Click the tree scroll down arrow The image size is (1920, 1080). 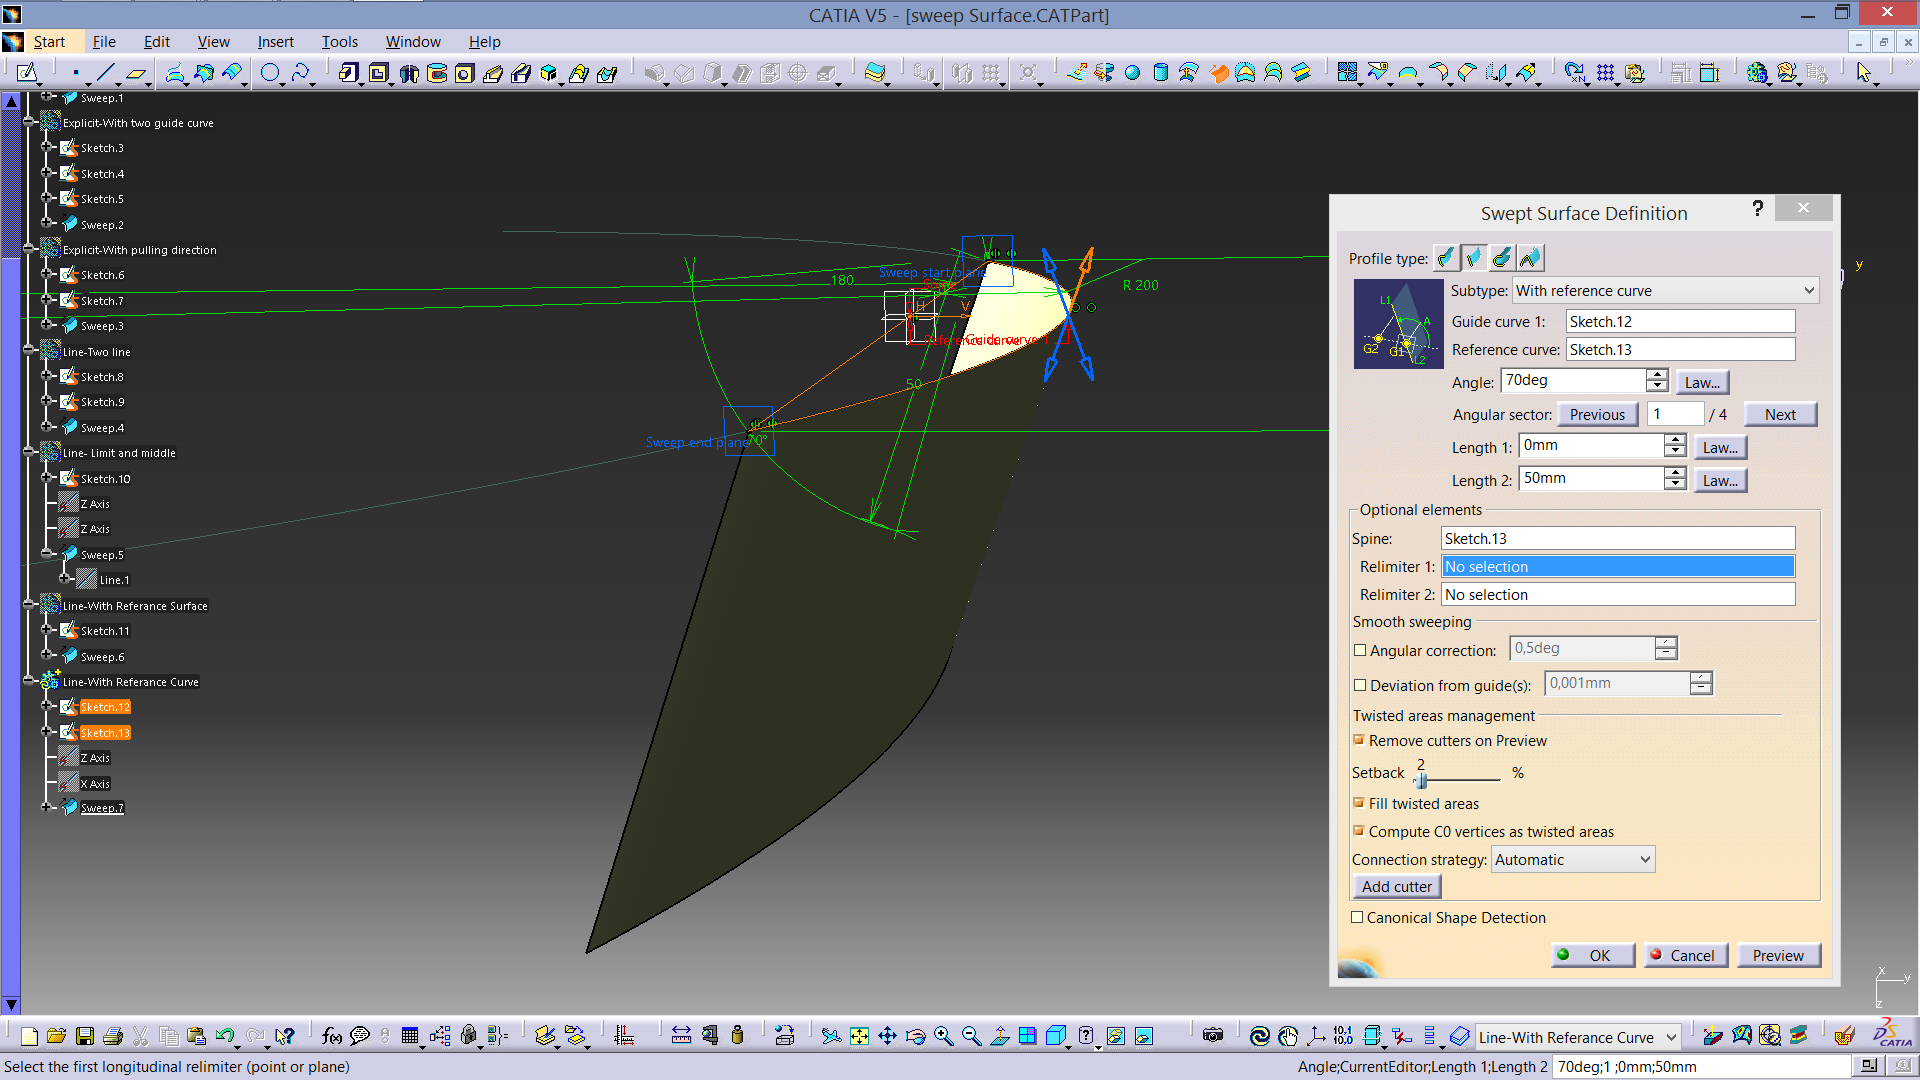(11, 1005)
